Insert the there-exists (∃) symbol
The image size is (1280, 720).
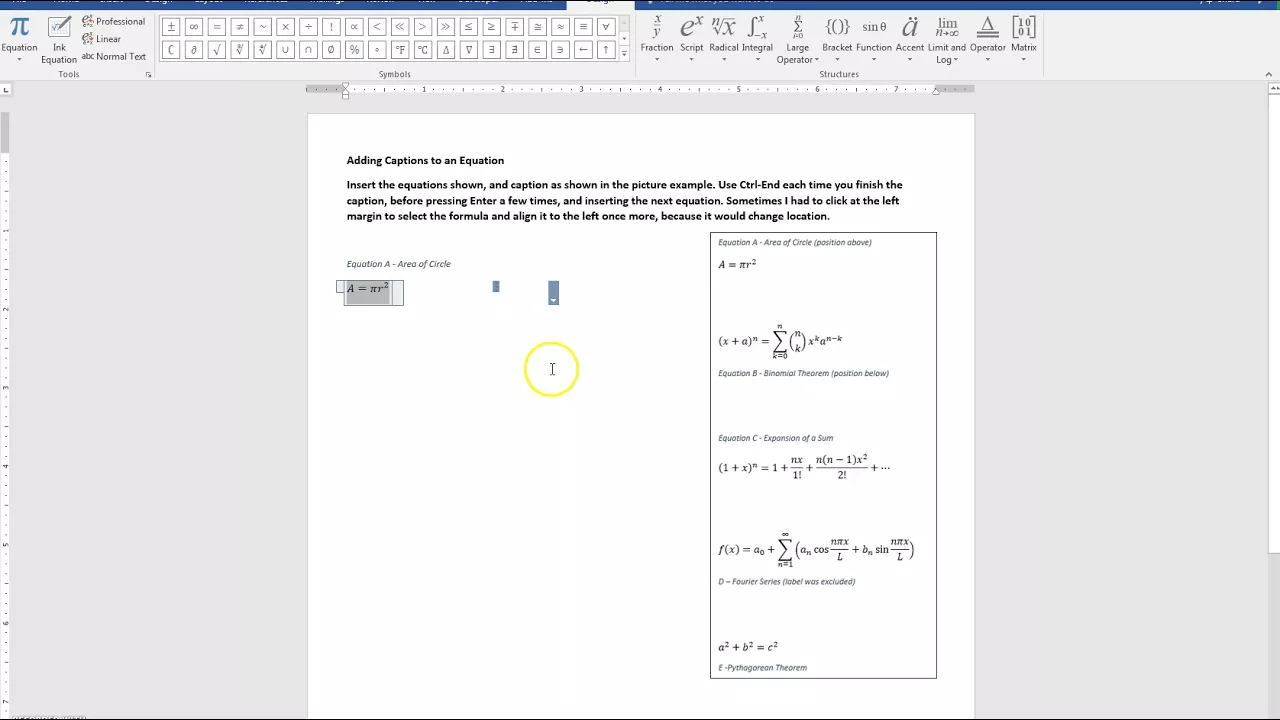click(491, 50)
